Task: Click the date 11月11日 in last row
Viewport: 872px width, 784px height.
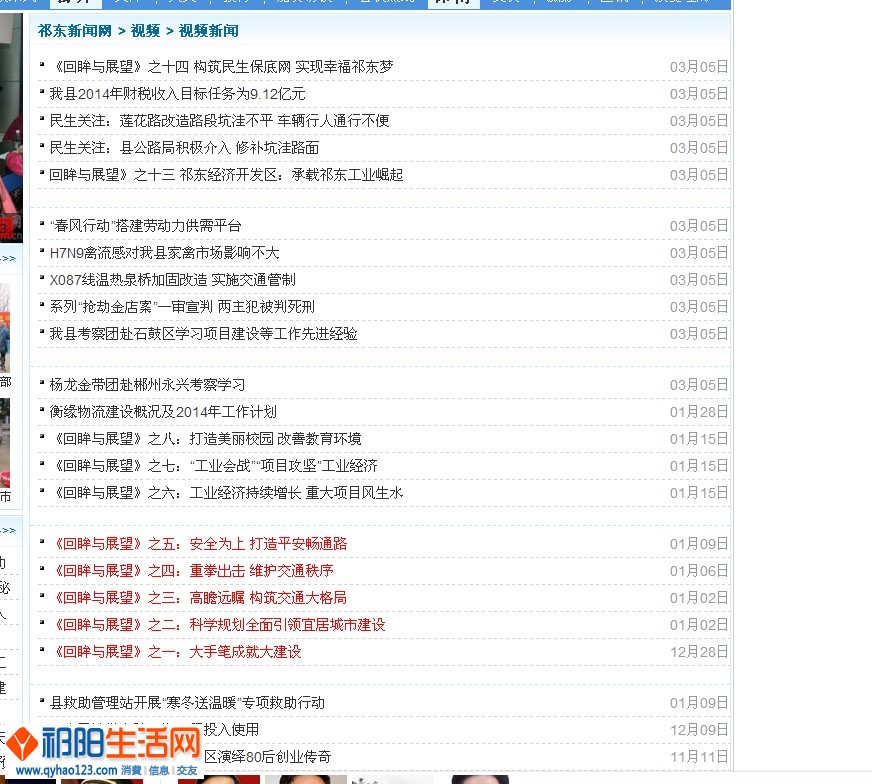Action: [698, 757]
